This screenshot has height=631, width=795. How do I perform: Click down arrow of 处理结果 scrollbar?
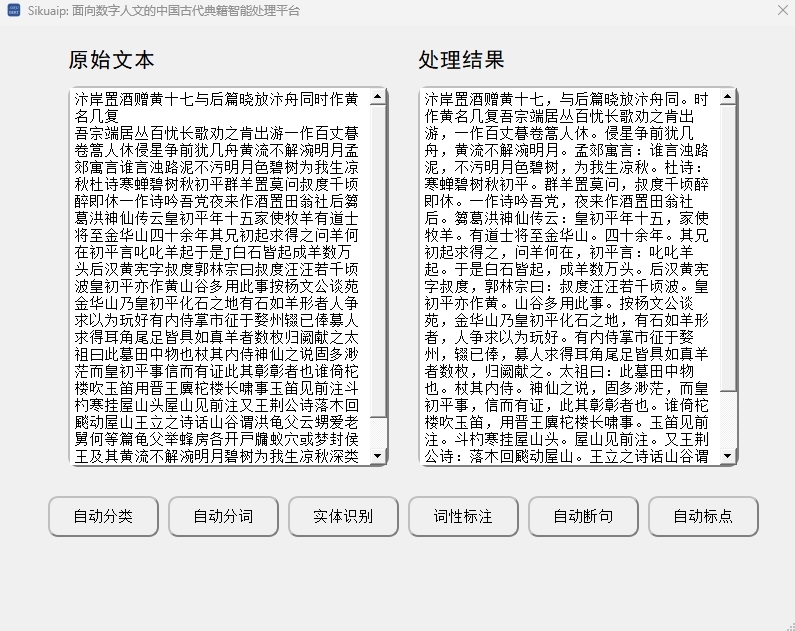(x=728, y=455)
